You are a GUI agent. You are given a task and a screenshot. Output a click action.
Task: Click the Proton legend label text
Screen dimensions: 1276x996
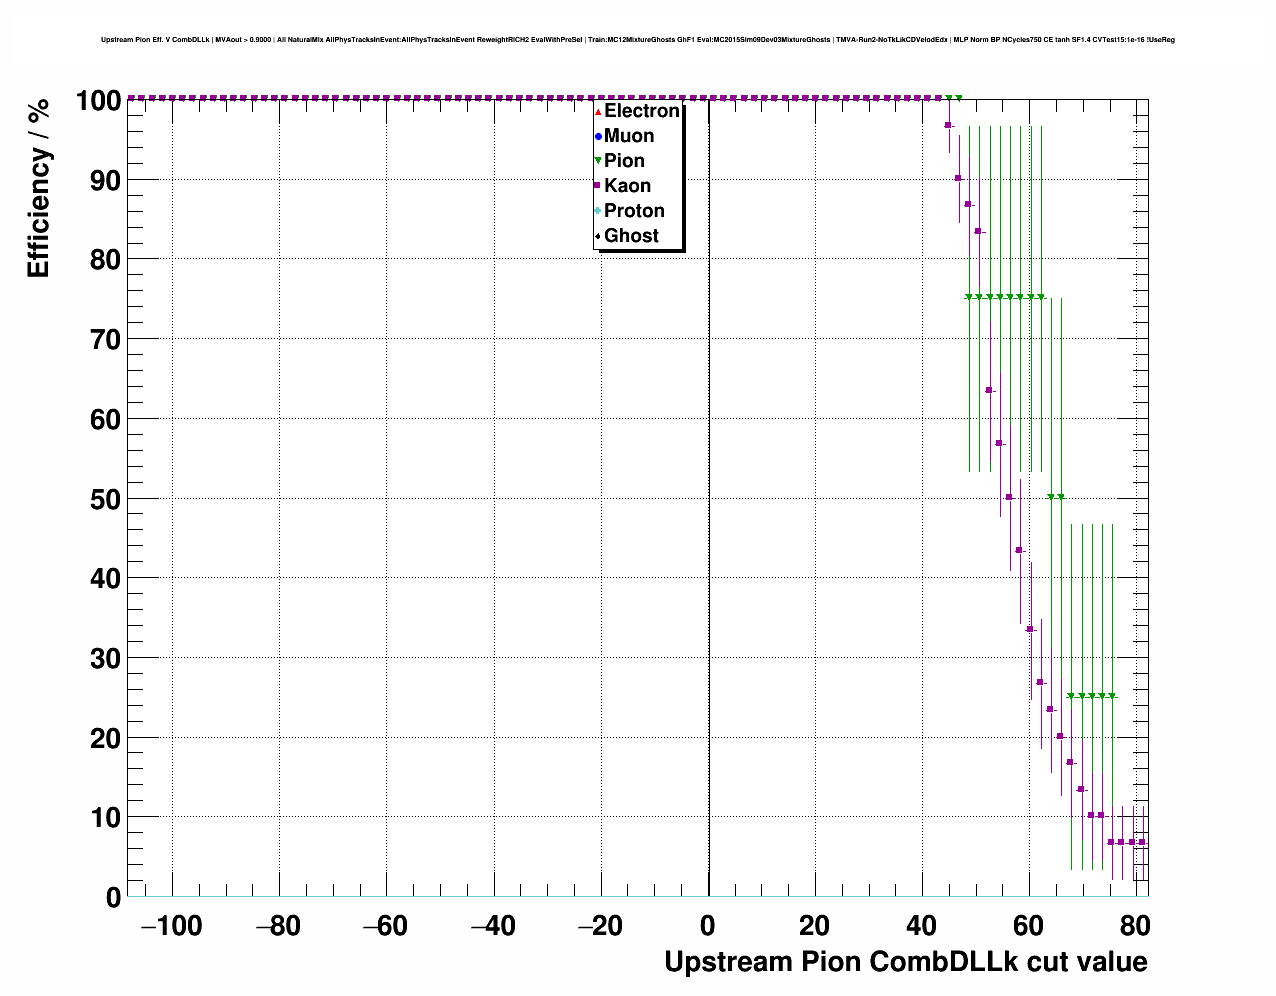pyautogui.click(x=634, y=211)
